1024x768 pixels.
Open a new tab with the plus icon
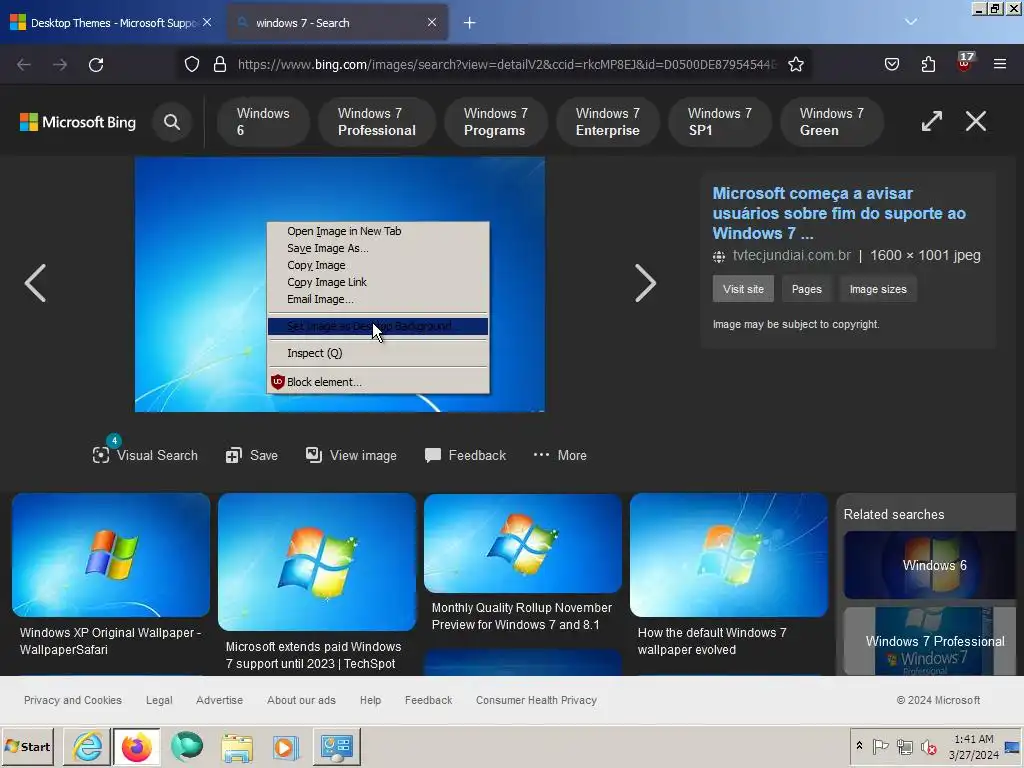pyautogui.click(x=470, y=23)
